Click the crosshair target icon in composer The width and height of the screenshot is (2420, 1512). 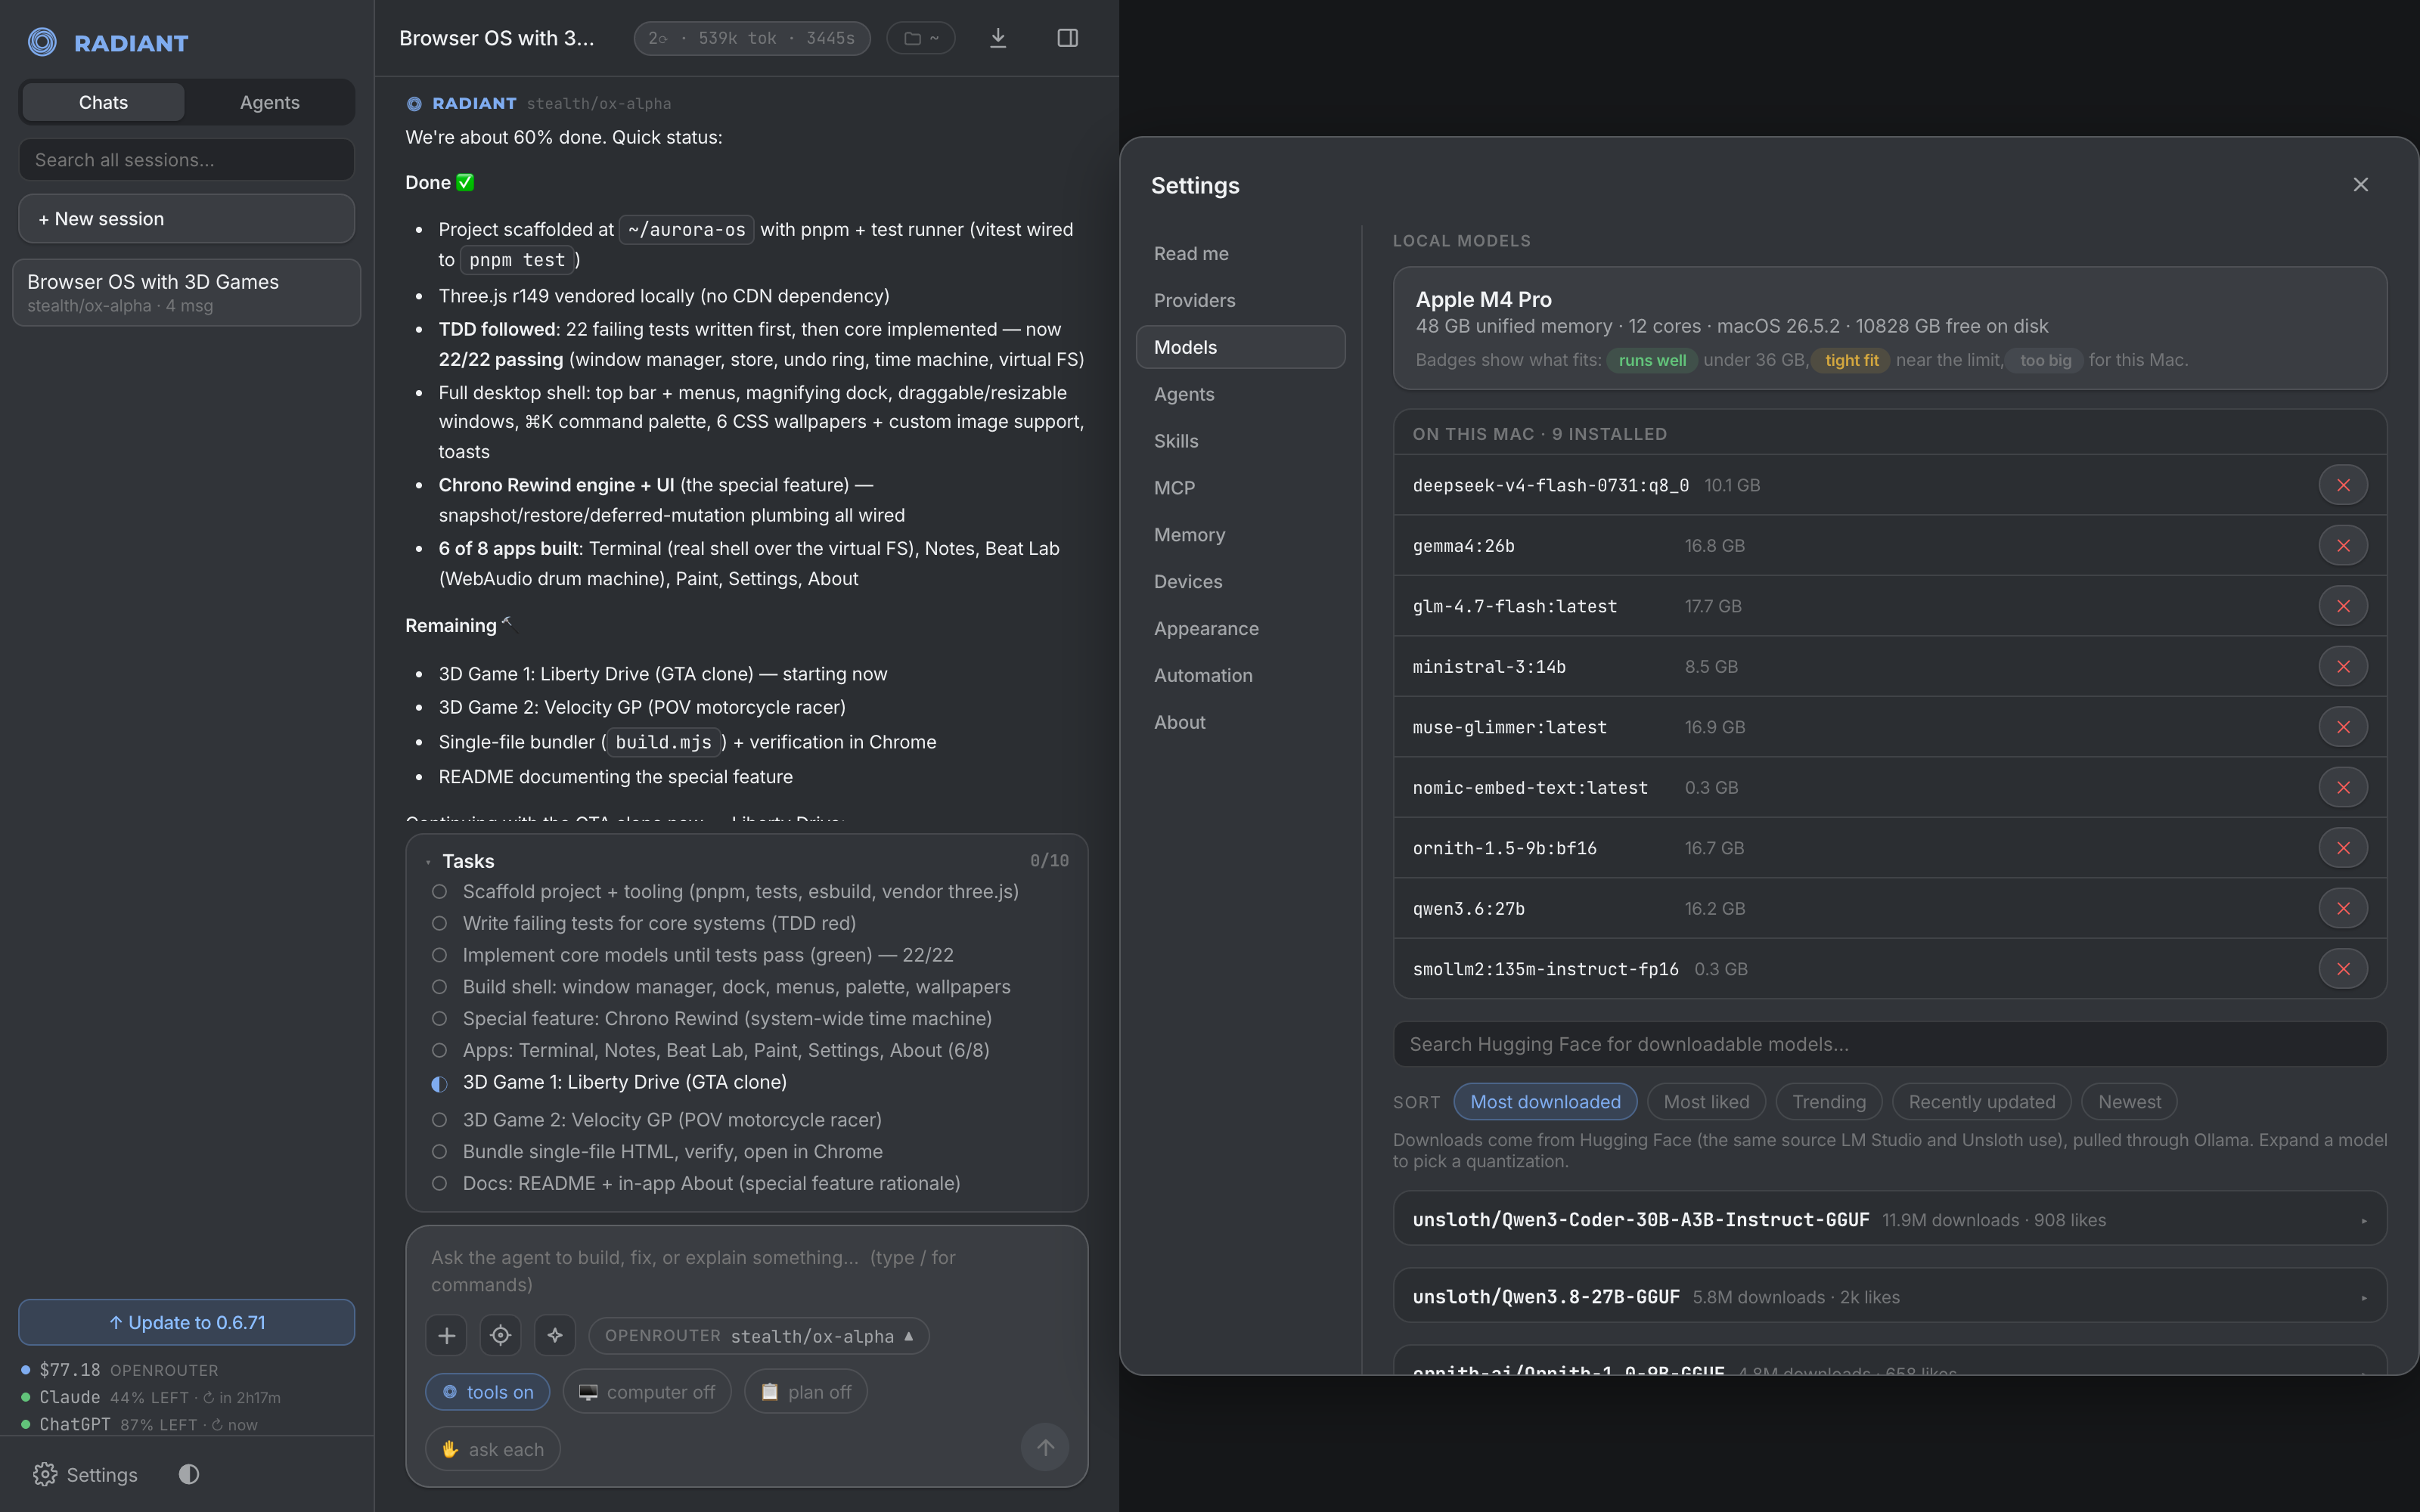501,1336
